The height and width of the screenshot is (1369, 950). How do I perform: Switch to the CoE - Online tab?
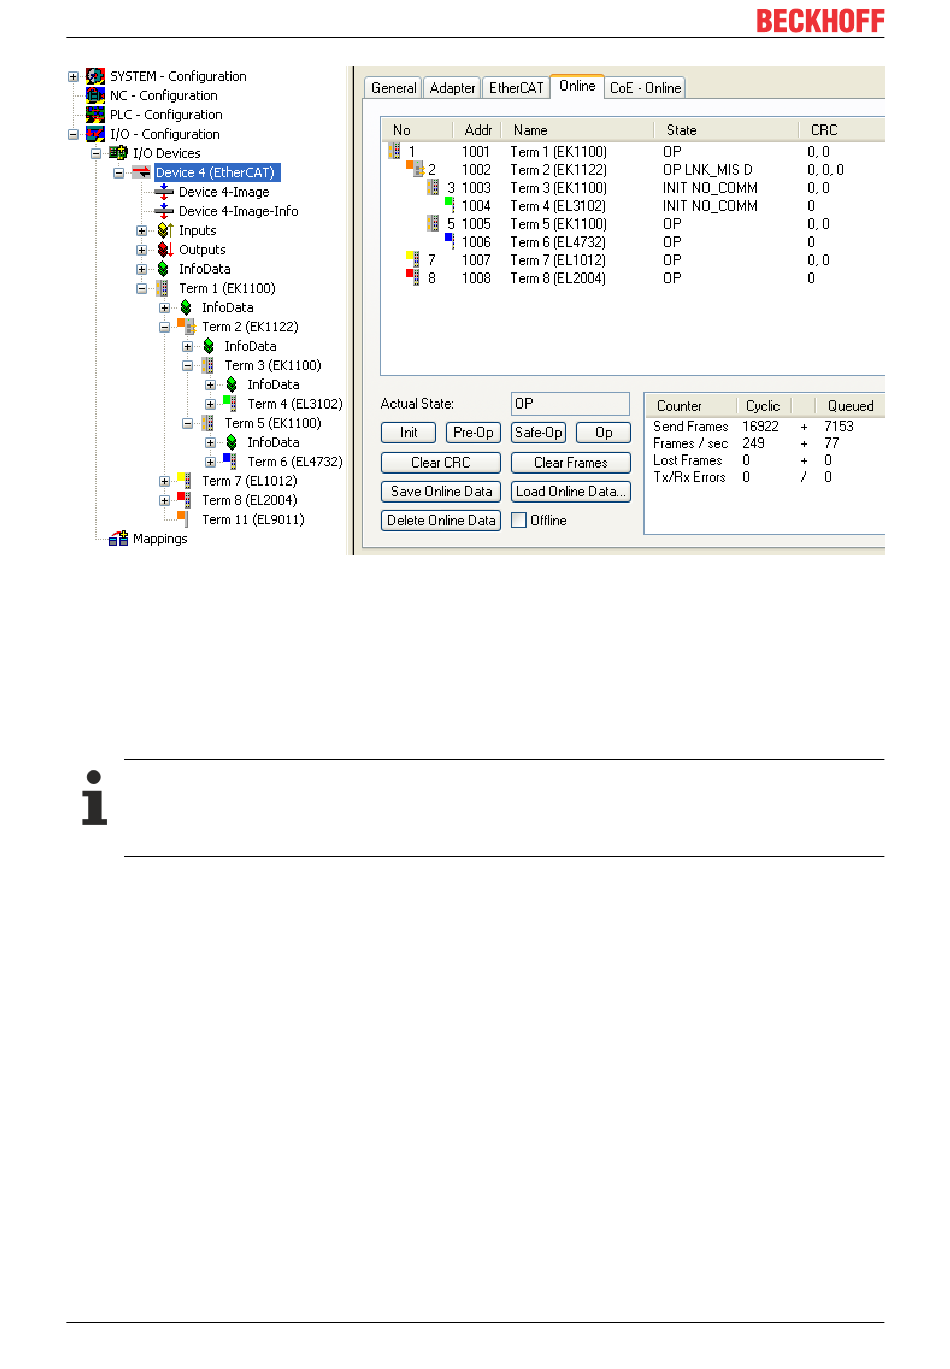tap(645, 88)
